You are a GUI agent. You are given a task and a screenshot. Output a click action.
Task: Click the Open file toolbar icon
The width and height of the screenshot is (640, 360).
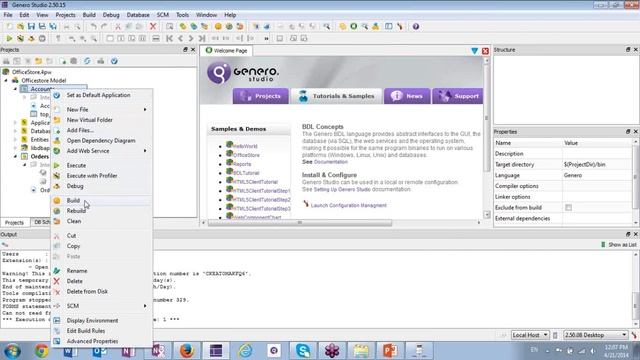pos(20,27)
